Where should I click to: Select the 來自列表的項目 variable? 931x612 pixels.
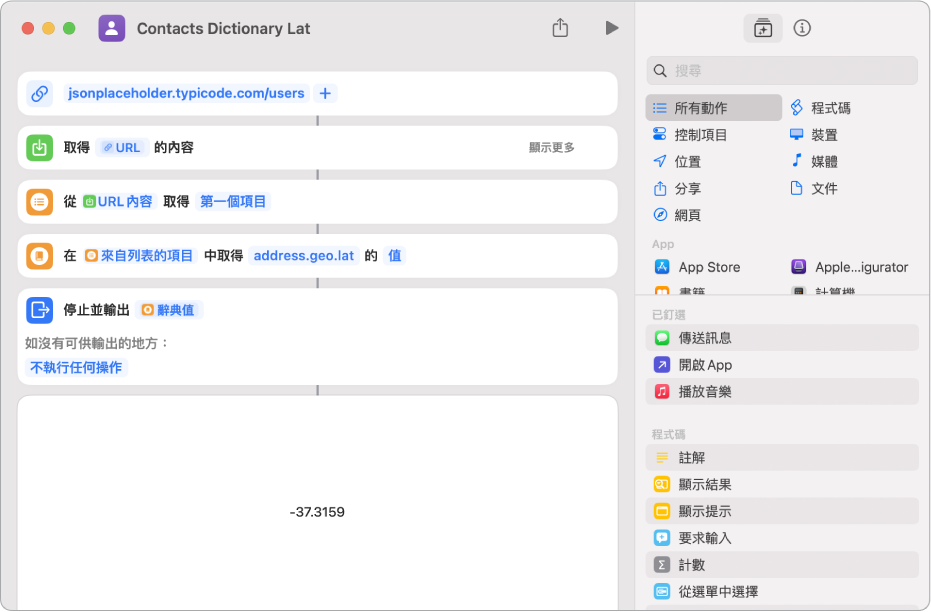click(139, 256)
